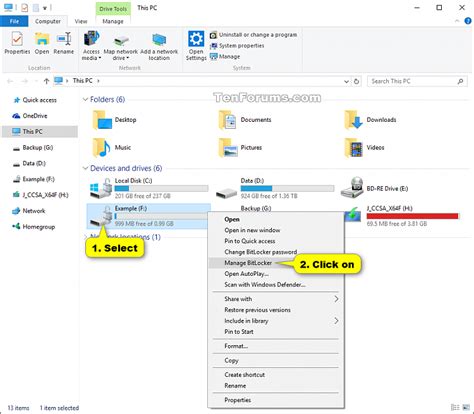Switch to large icons view in status bar

pyautogui.click(x=465, y=408)
